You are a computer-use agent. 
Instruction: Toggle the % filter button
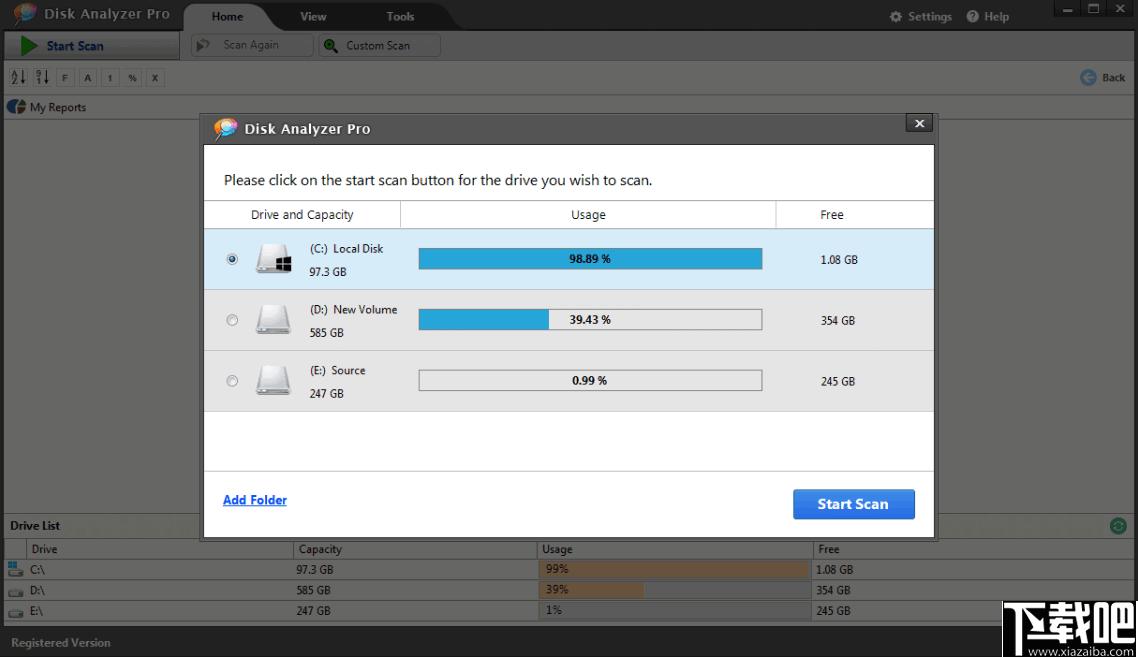132,78
